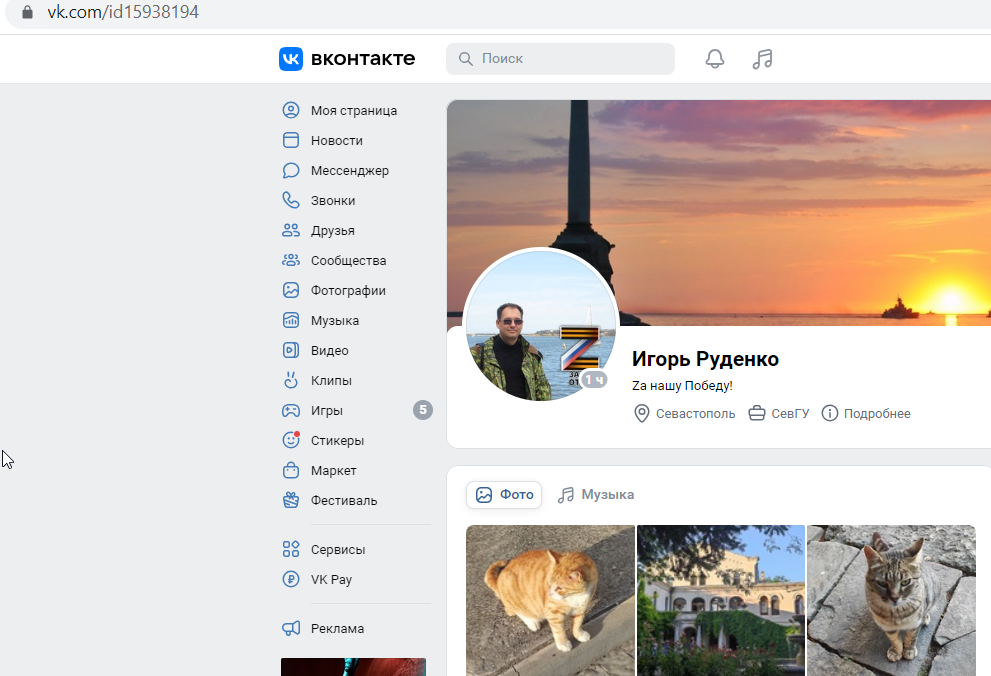Screen dimensions: 991x676
Task: Open the Games menu item
Action: pyautogui.click(x=326, y=411)
